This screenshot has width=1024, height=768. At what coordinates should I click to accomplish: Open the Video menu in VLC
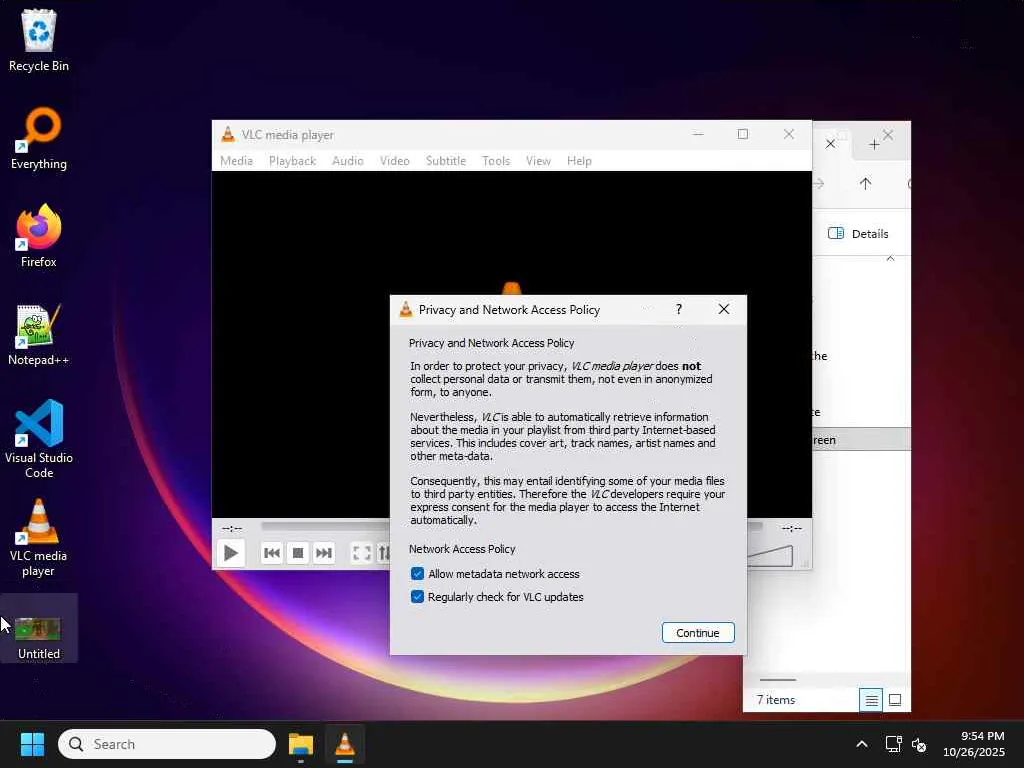point(394,161)
